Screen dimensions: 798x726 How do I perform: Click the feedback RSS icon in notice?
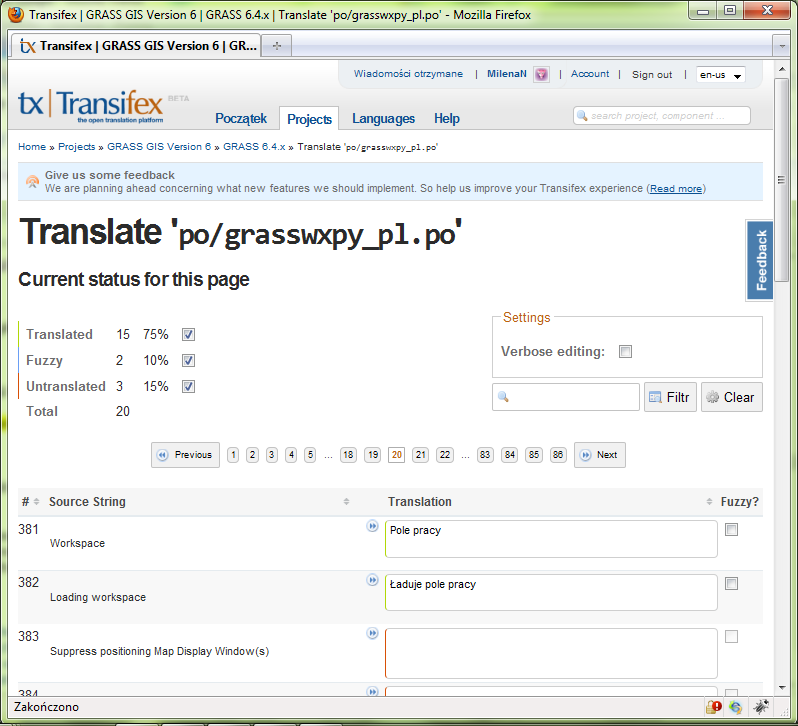pyautogui.click(x=32, y=182)
